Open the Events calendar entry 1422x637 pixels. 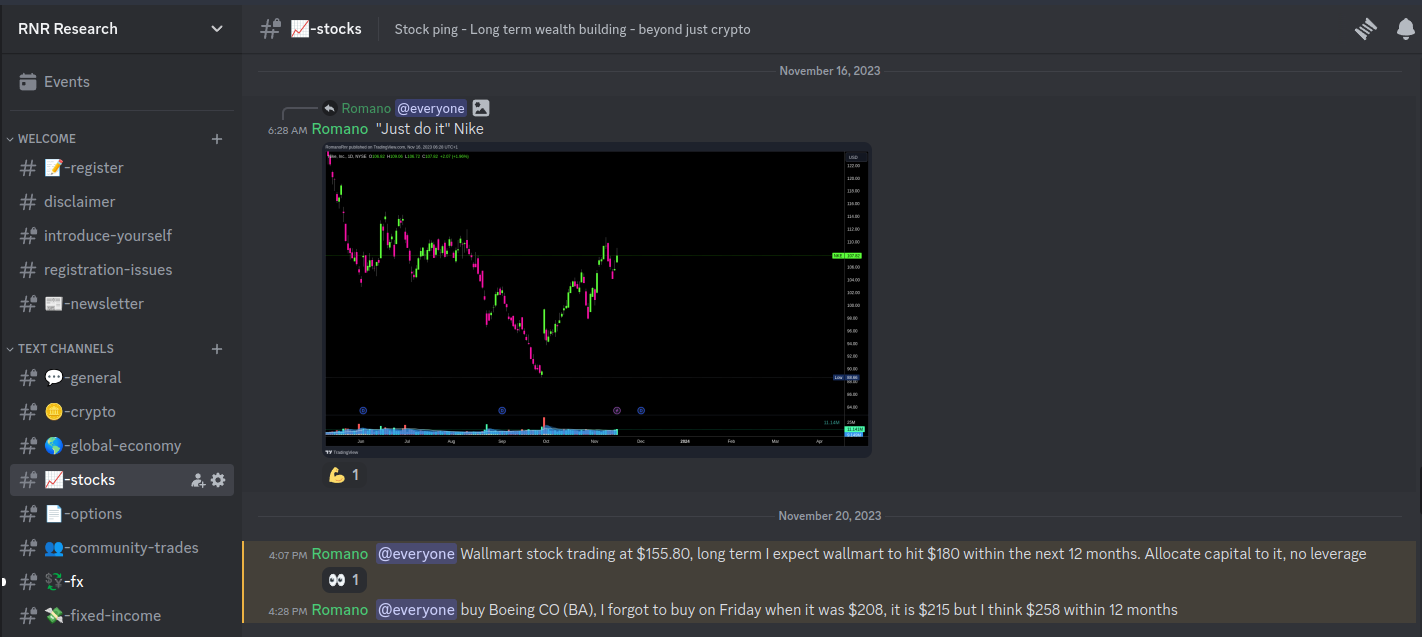click(x=121, y=82)
